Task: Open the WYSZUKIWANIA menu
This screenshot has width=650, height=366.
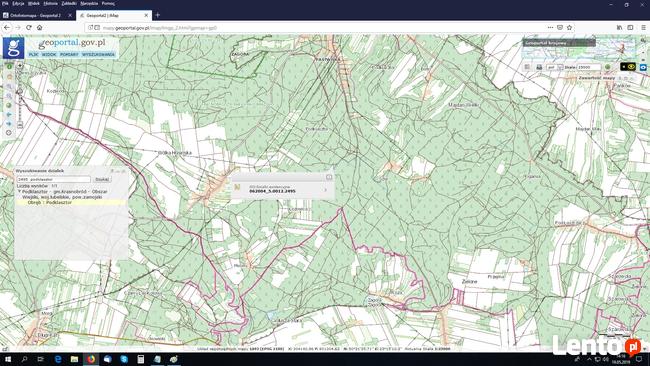Action: pos(98,54)
